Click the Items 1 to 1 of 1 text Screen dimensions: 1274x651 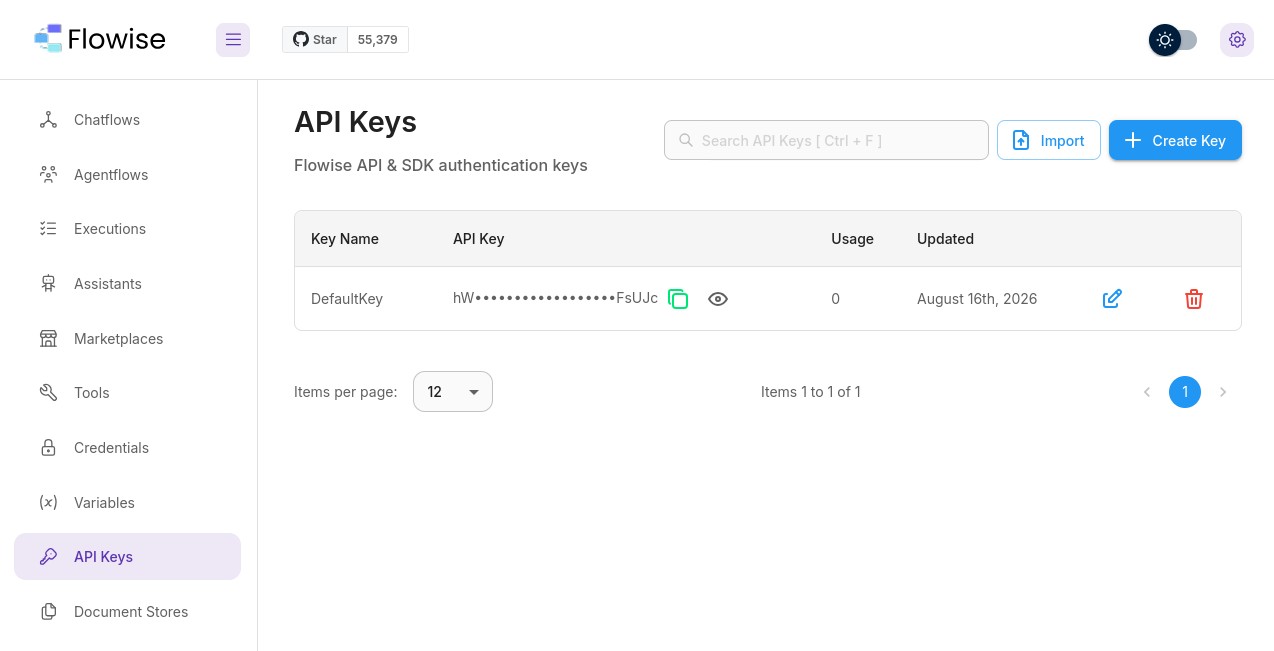point(811,392)
